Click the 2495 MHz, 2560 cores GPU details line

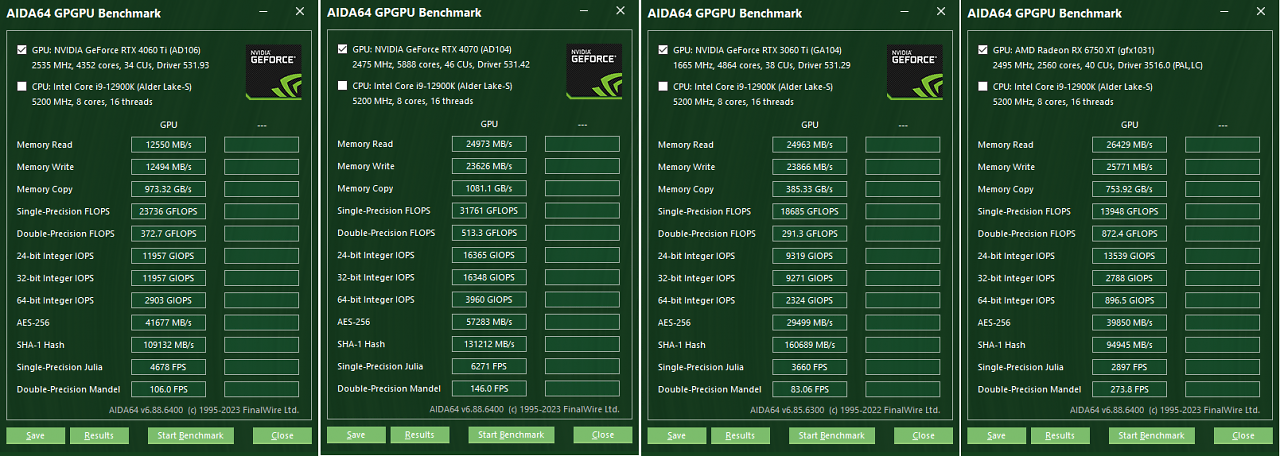pyautogui.click(x=1096, y=64)
